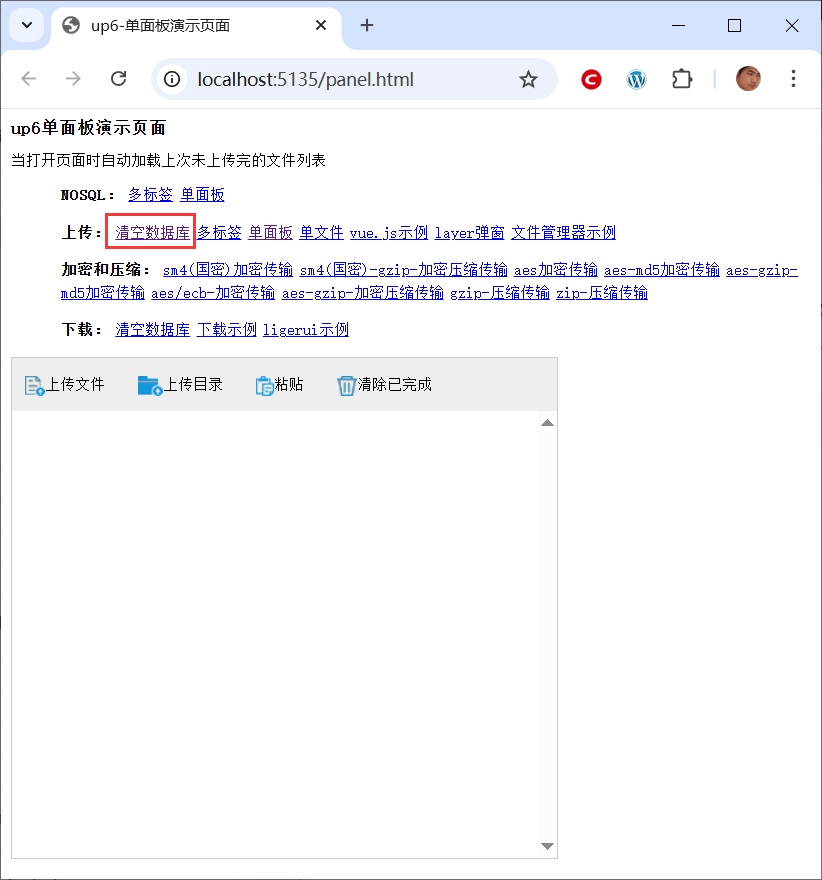Viewport: 822px width, 880px height.
Task: Click the highlighted 清空数据库 upload link
Action: pos(152,233)
